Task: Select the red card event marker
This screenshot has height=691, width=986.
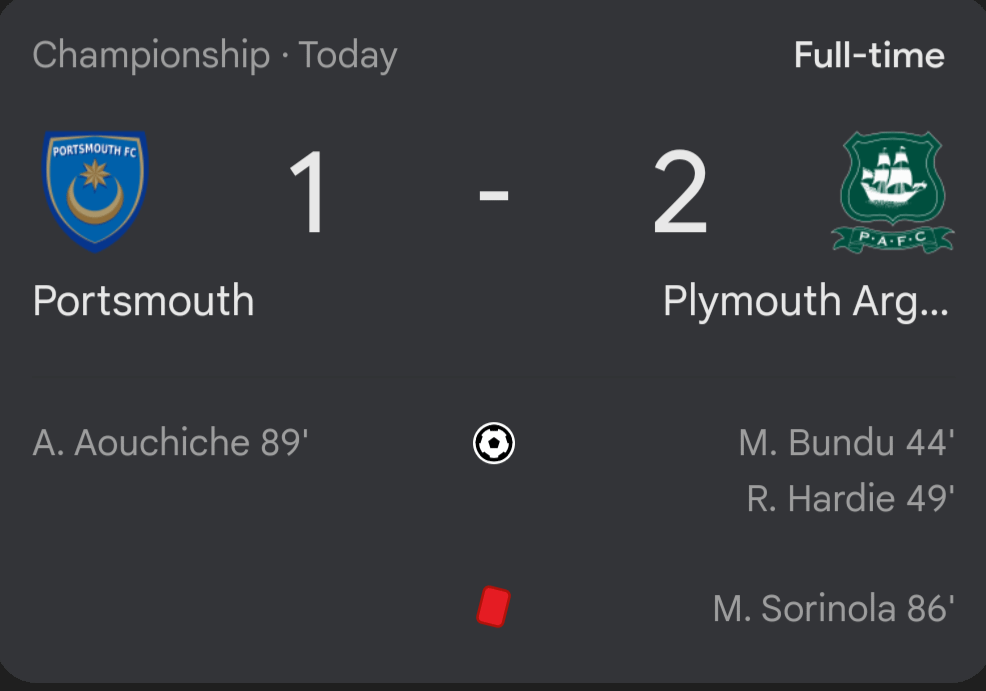Action: coord(494,605)
